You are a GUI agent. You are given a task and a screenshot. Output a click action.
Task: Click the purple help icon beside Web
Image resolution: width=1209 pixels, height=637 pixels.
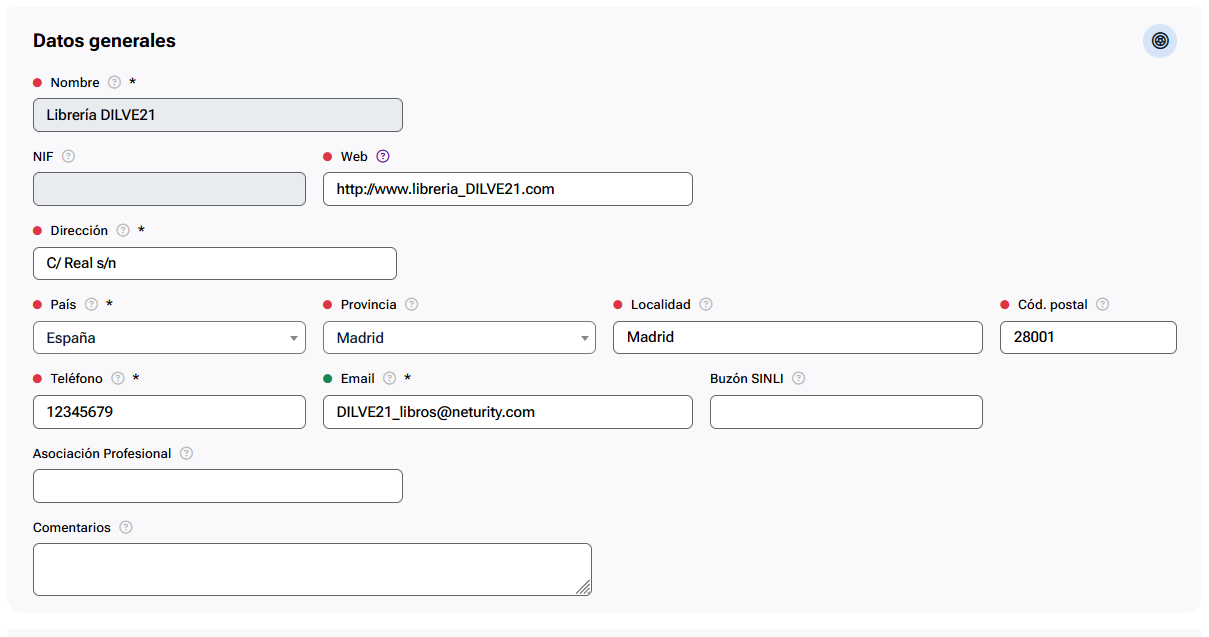click(x=382, y=157)
